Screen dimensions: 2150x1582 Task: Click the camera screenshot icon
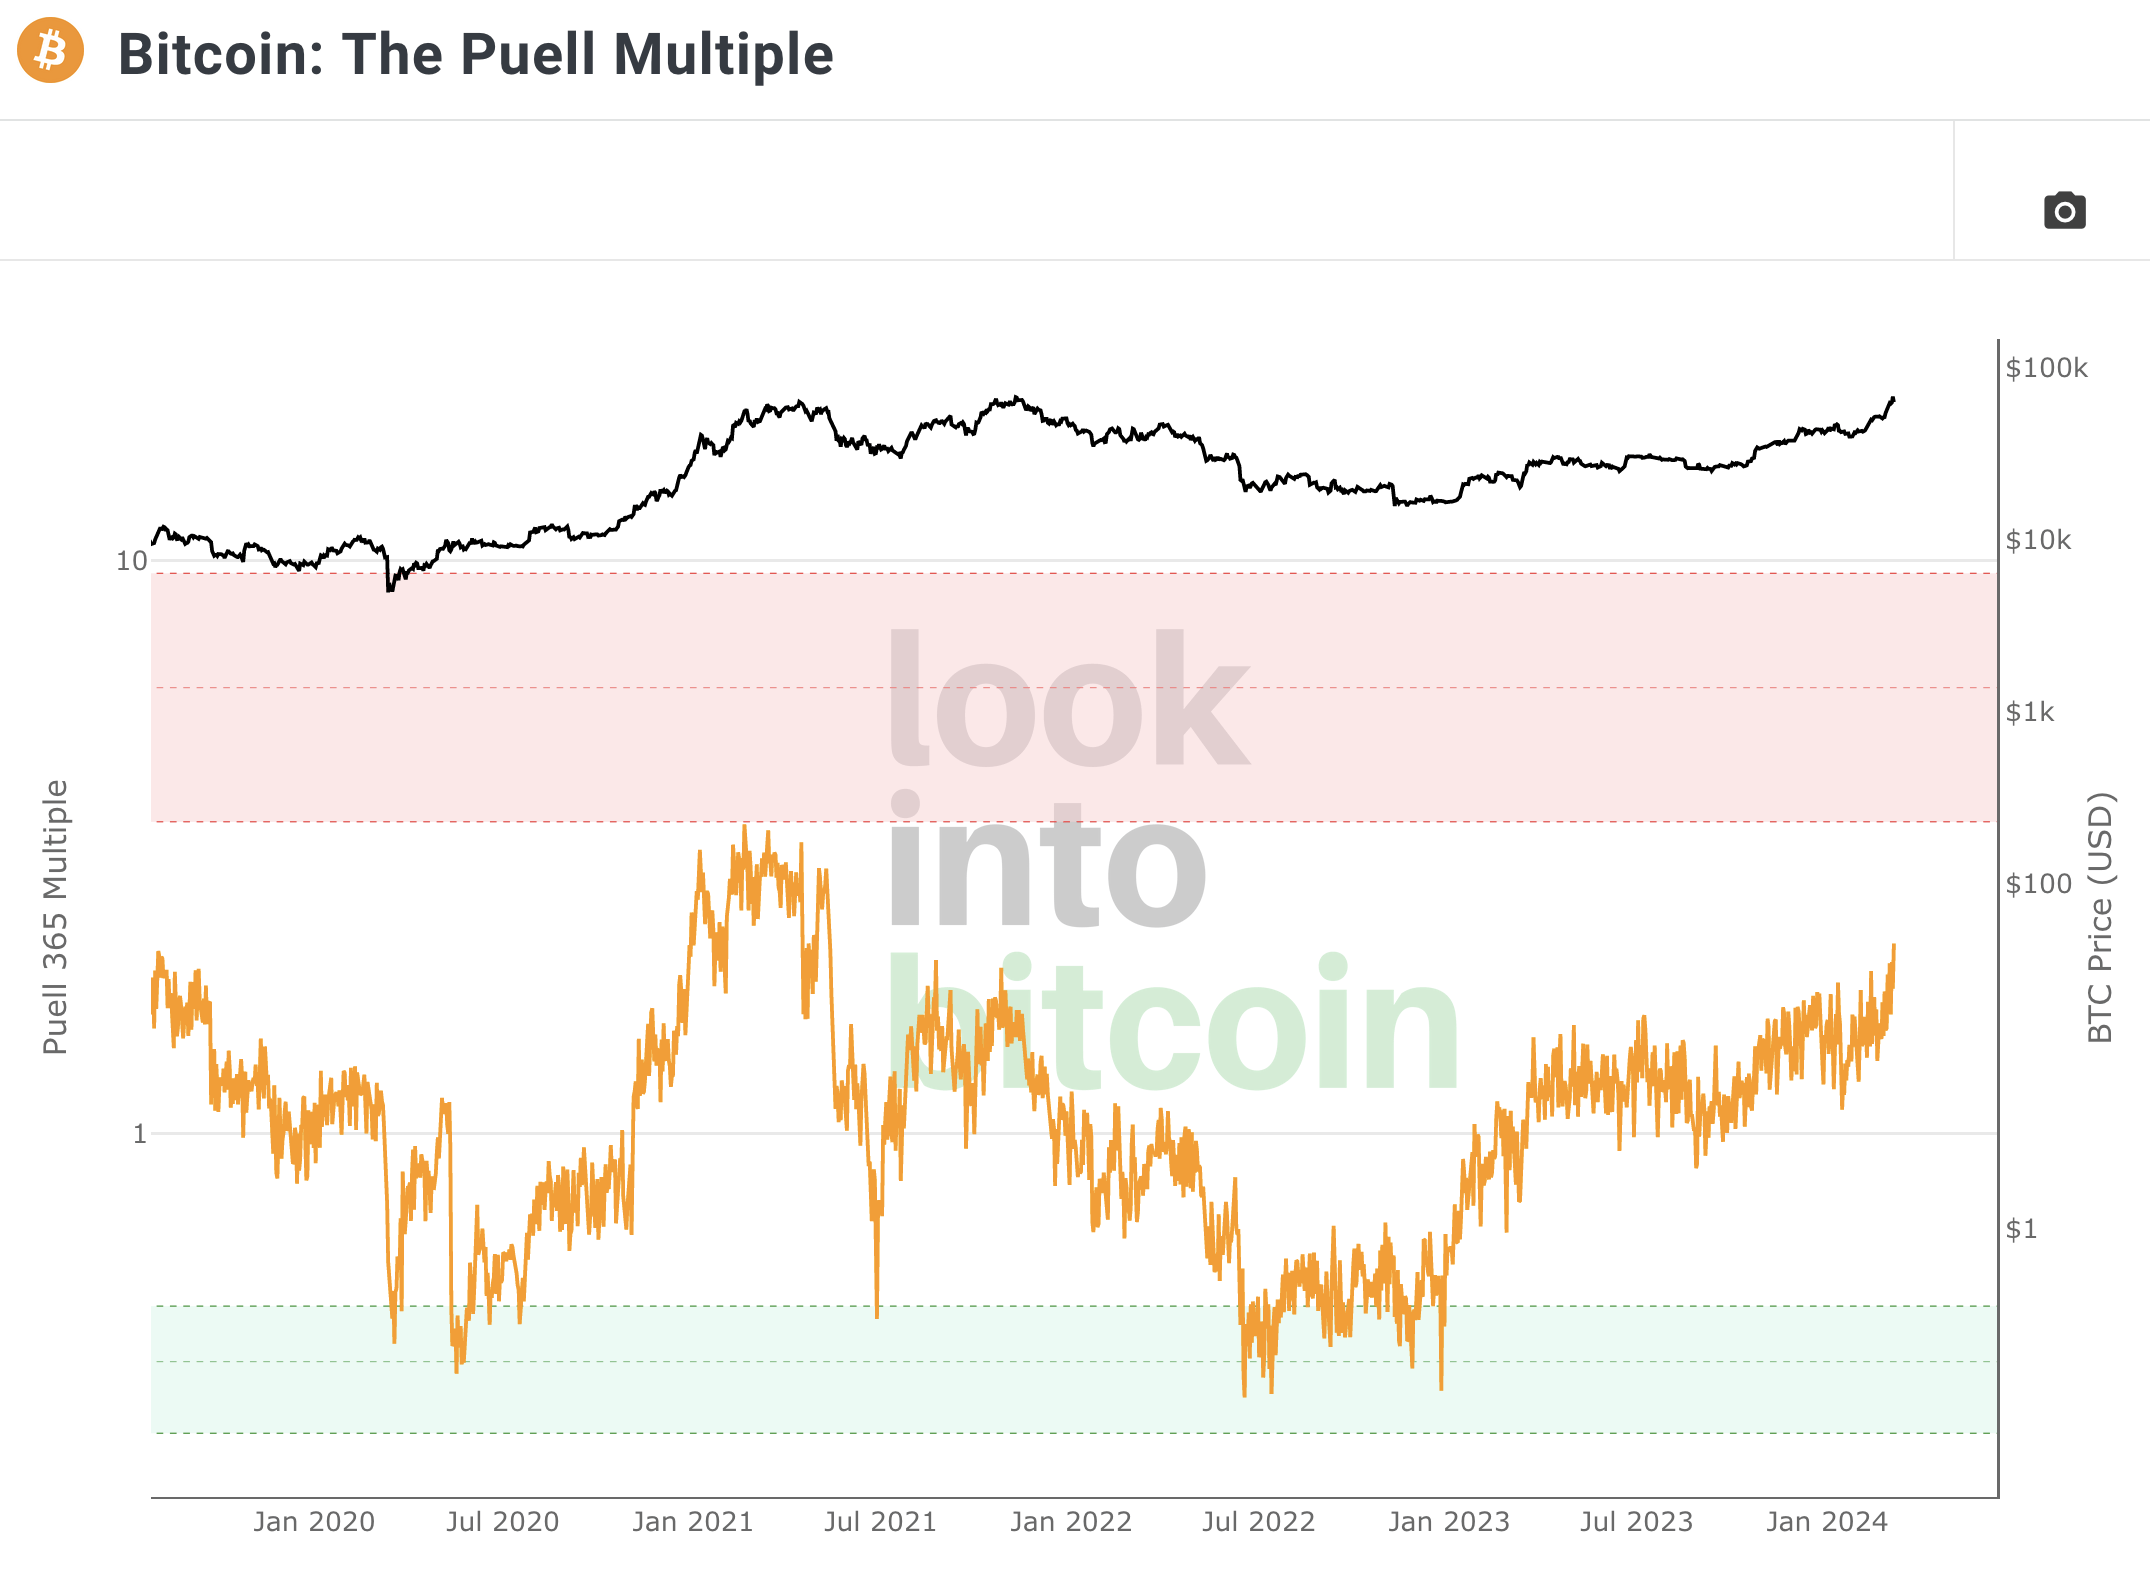pos(2064,212)
